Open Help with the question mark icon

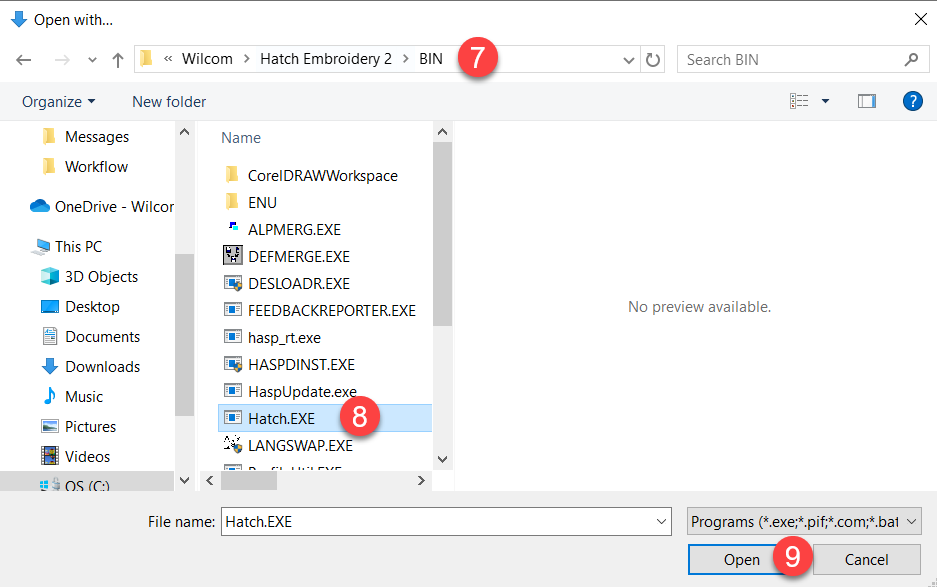912,102
